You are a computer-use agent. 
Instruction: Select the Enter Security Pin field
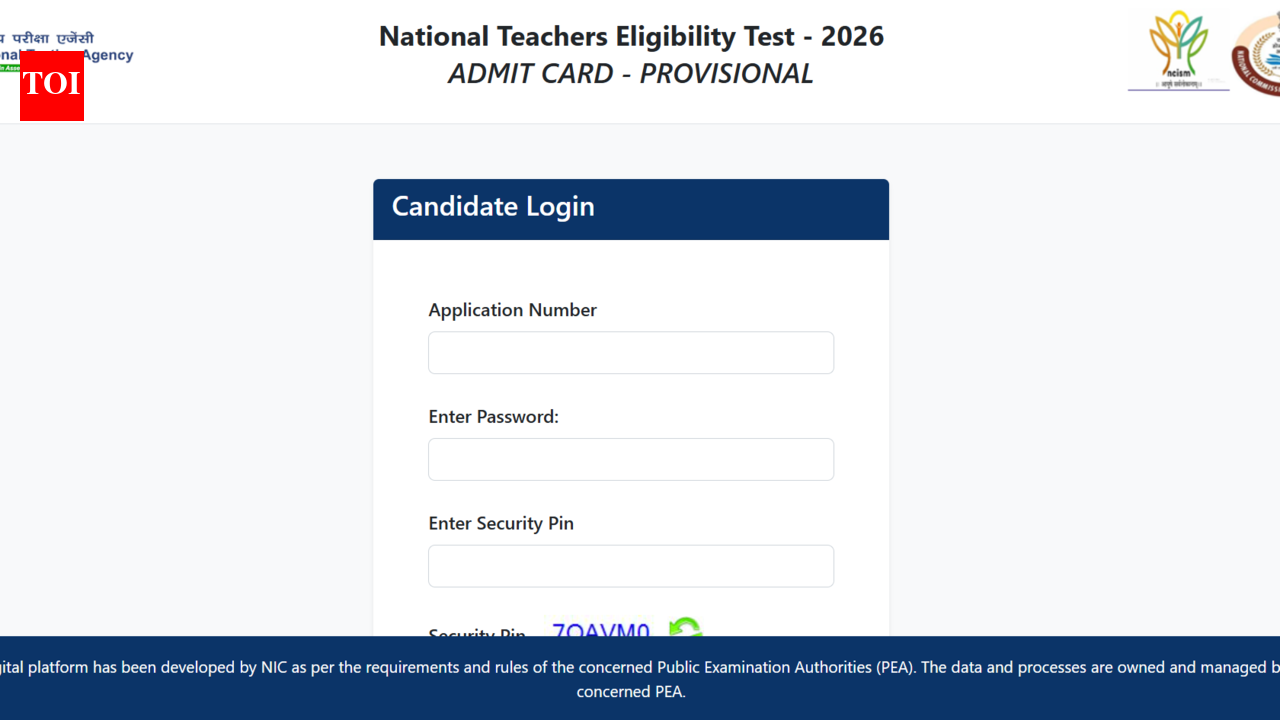(630, 565)
